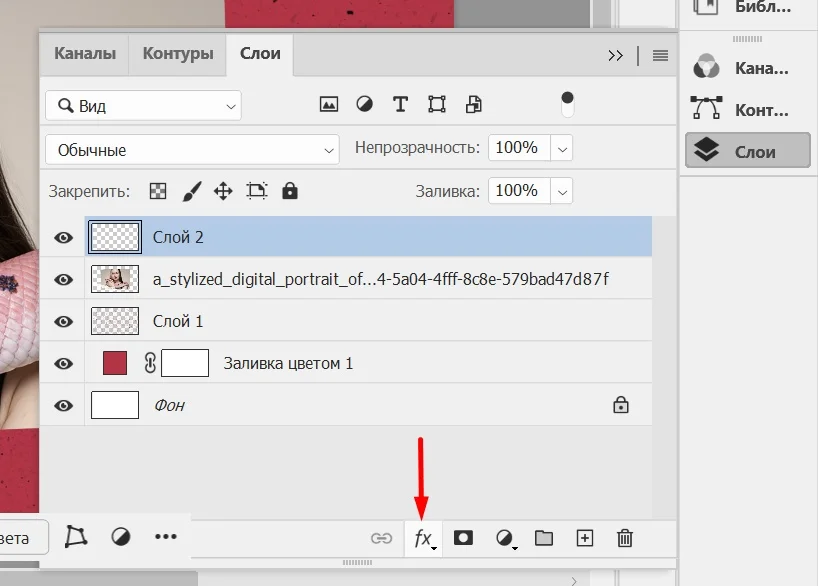Open more options three-dots in context bar

coord(166,536)
